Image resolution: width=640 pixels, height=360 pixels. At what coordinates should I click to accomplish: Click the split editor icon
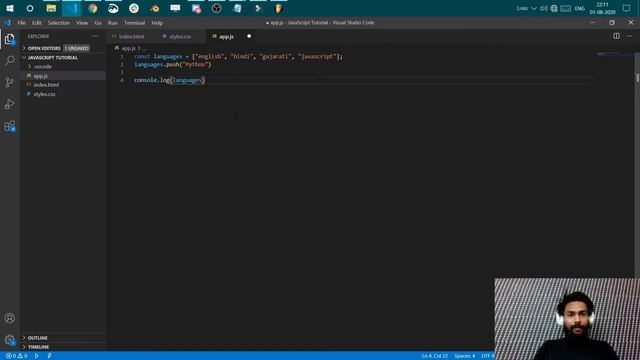coord(616,36)
